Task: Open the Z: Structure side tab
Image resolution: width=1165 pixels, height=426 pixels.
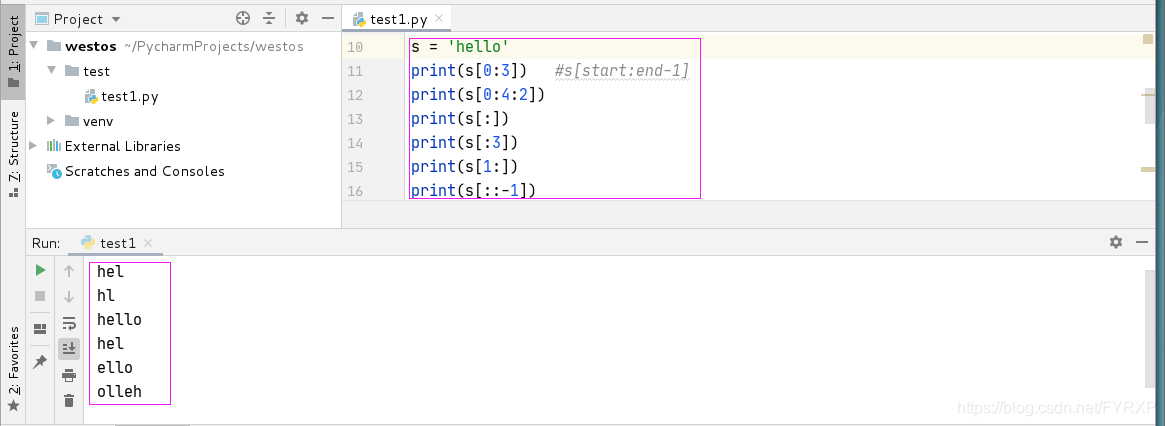Action: click(x=13, y=154)
